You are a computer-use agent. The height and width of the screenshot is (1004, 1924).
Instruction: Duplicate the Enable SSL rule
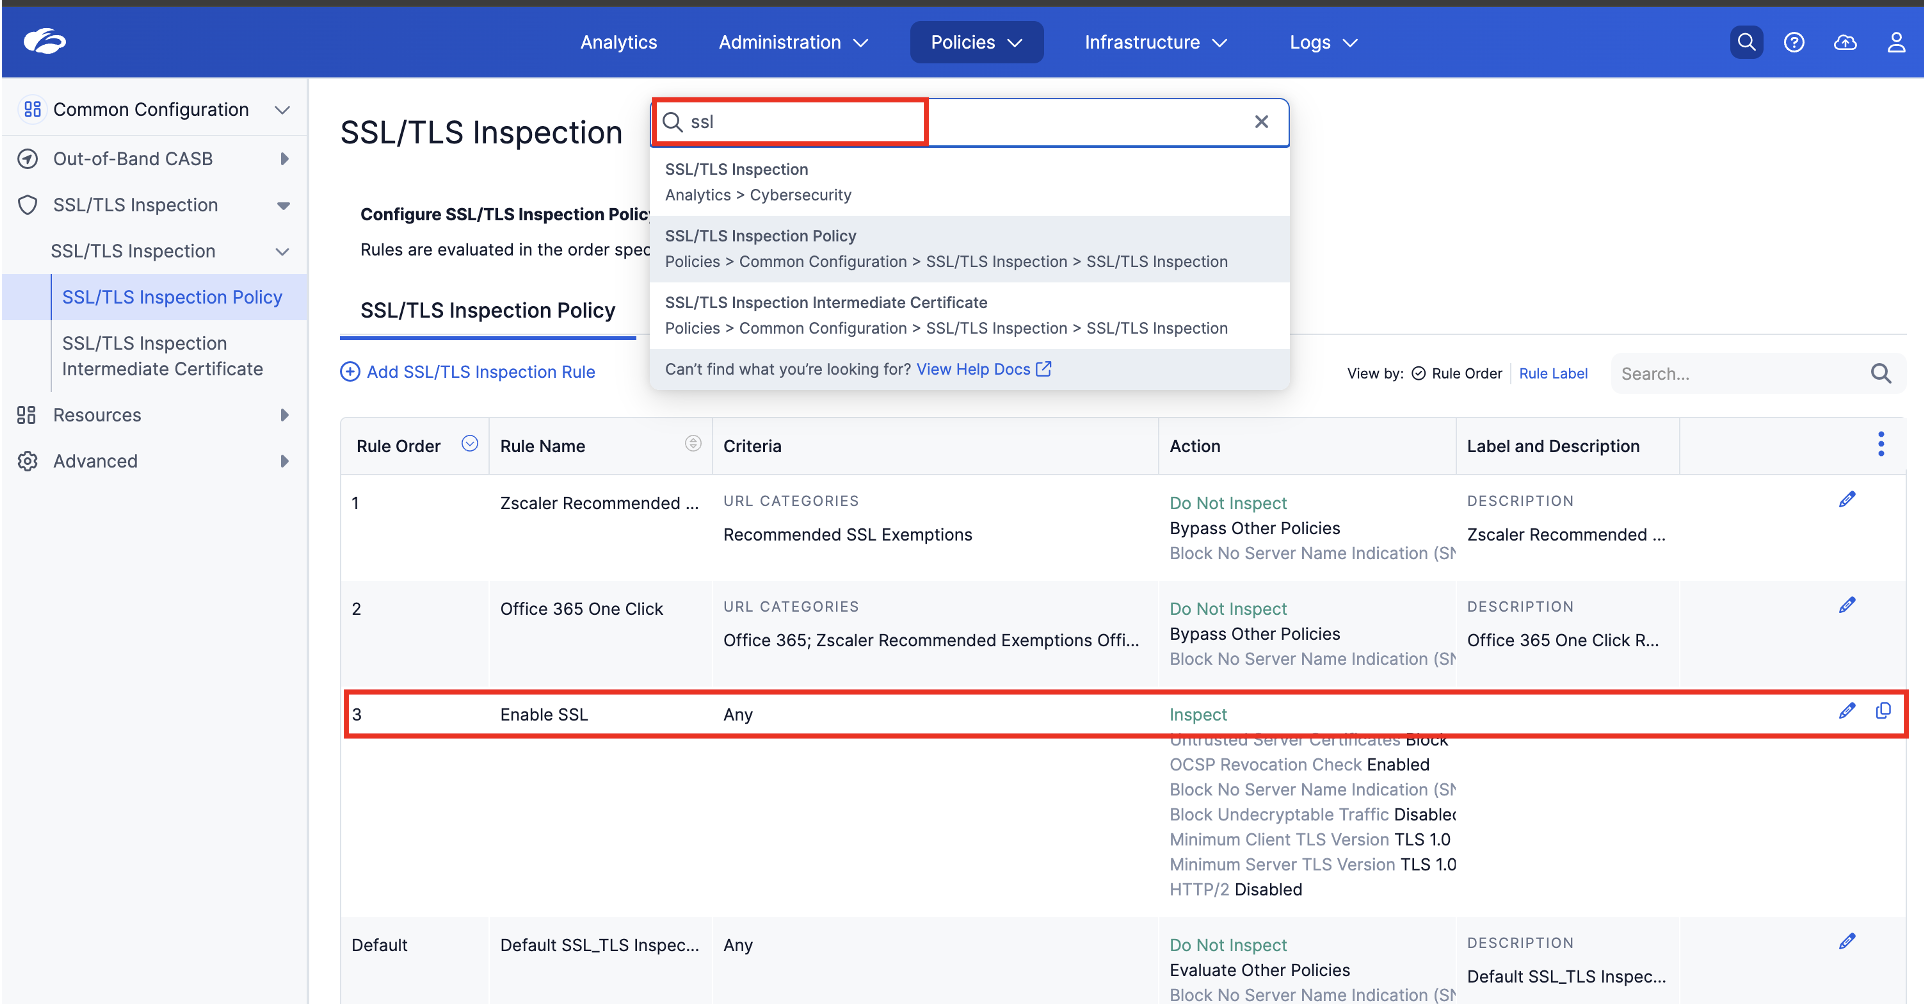coord(1883,711)
